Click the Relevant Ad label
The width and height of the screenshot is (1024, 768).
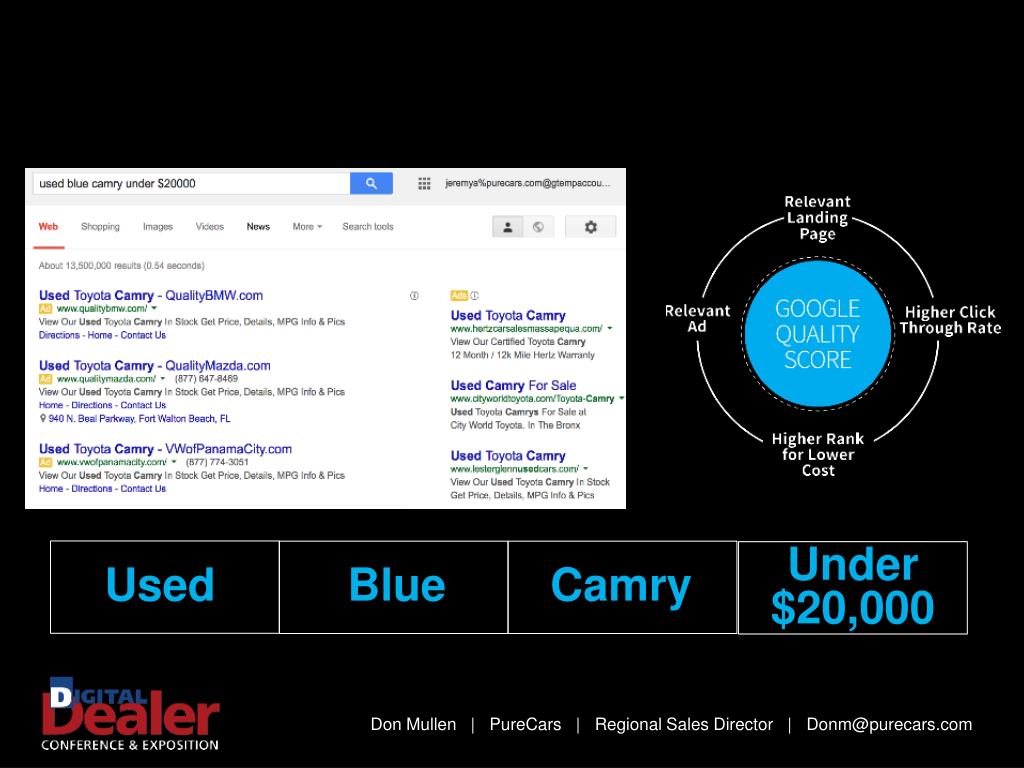697,318
